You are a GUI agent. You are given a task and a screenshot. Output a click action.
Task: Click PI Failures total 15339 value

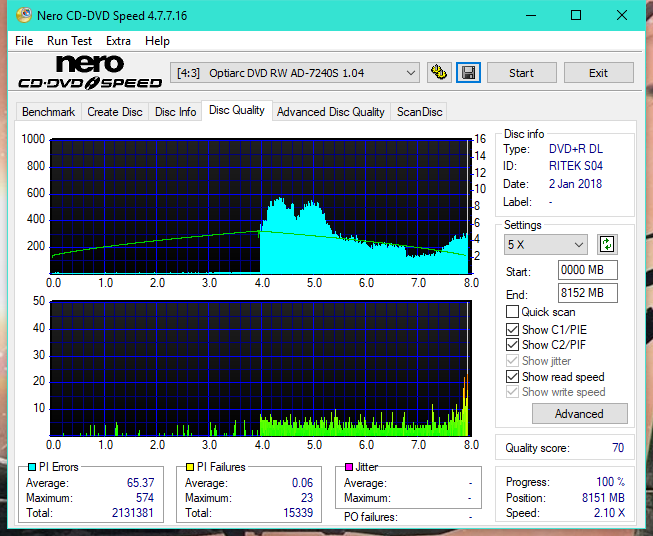(x=298, y=513)
